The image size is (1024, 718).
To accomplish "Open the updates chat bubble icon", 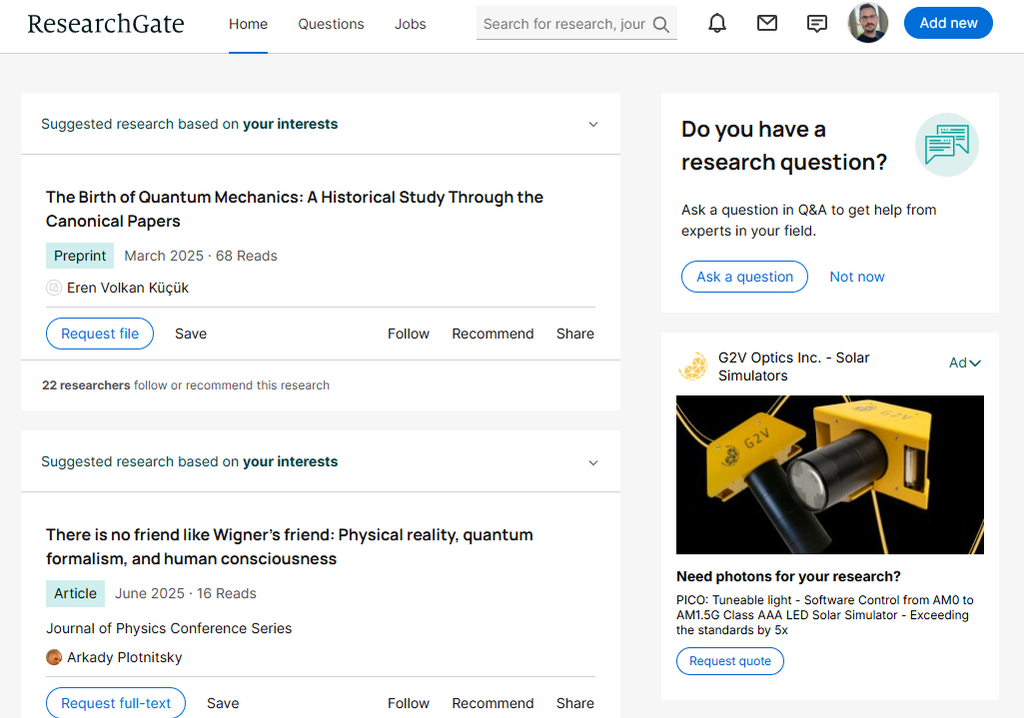I will (817, 24).
